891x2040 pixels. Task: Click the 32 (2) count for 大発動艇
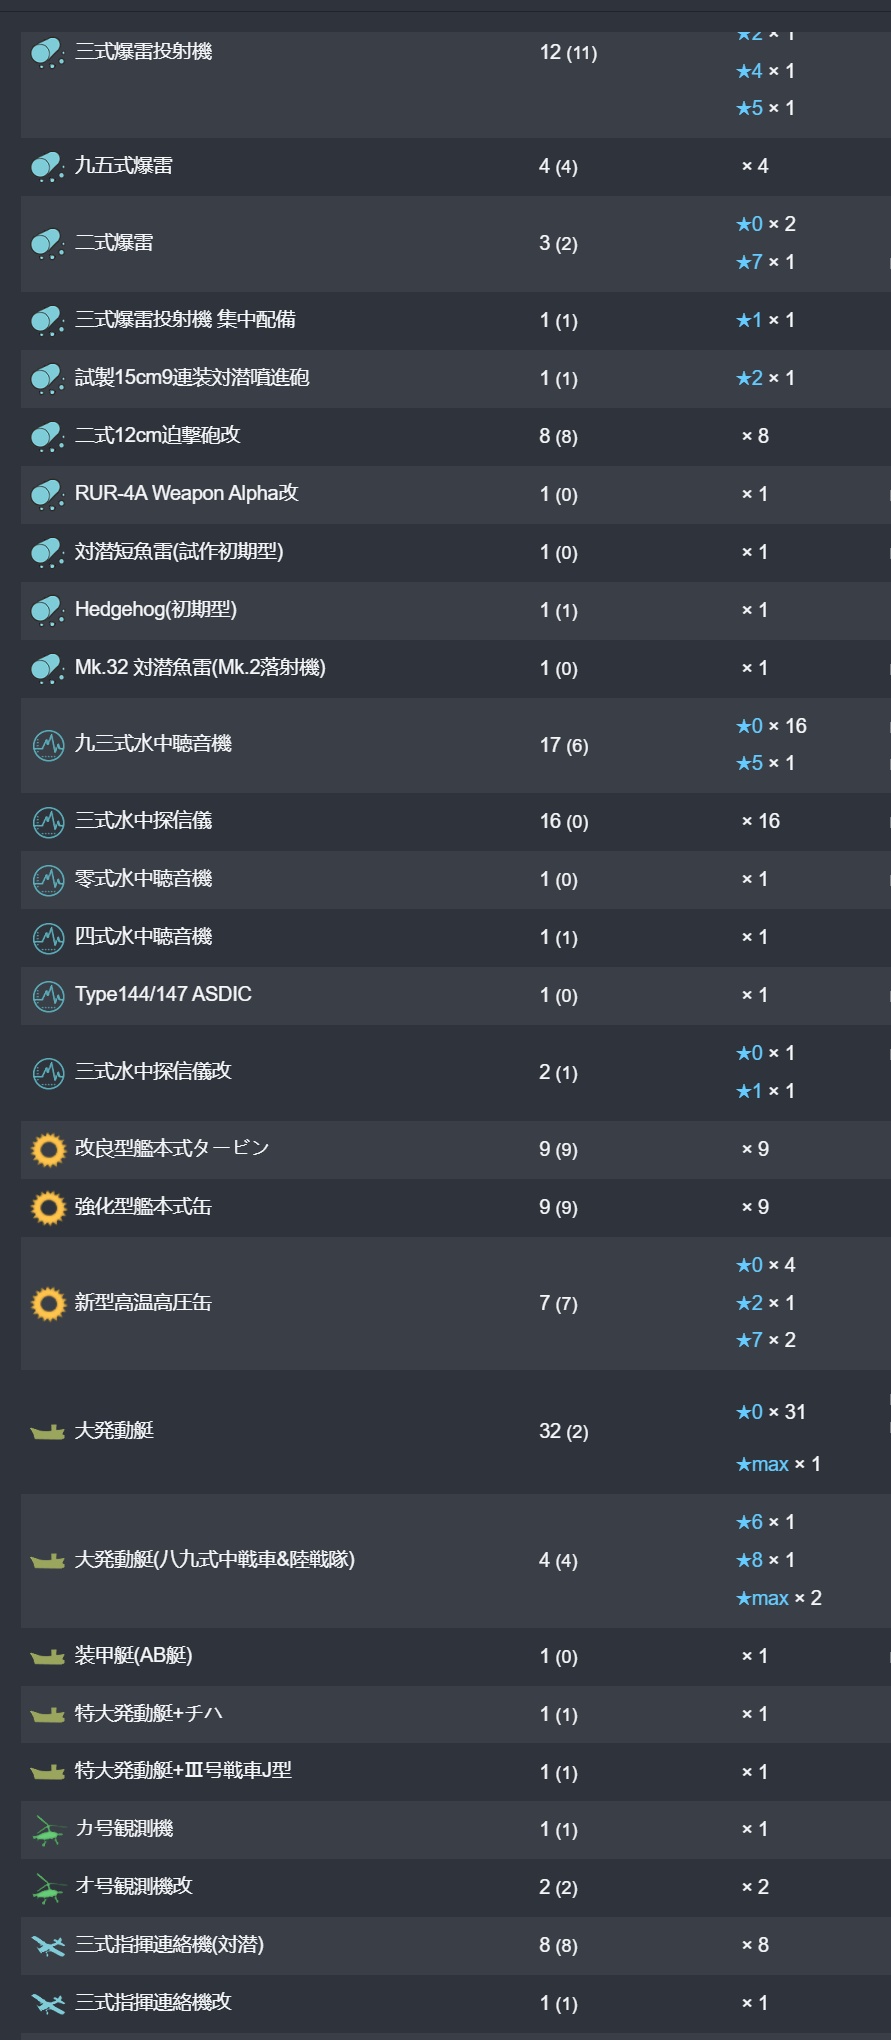[564, 1432]
